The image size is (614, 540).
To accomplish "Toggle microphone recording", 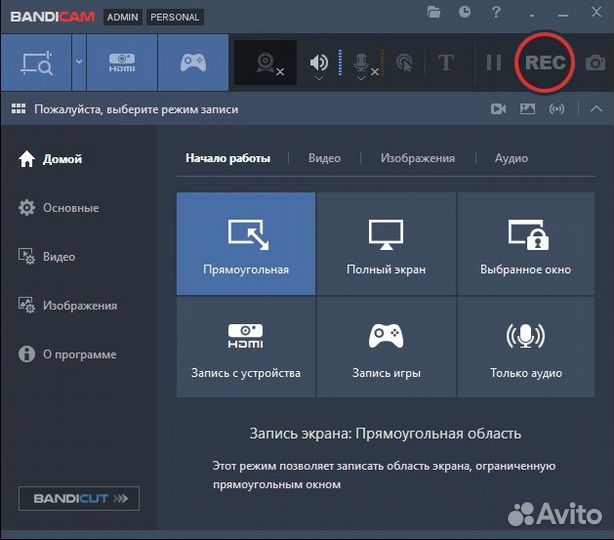I will coord(361,62).
